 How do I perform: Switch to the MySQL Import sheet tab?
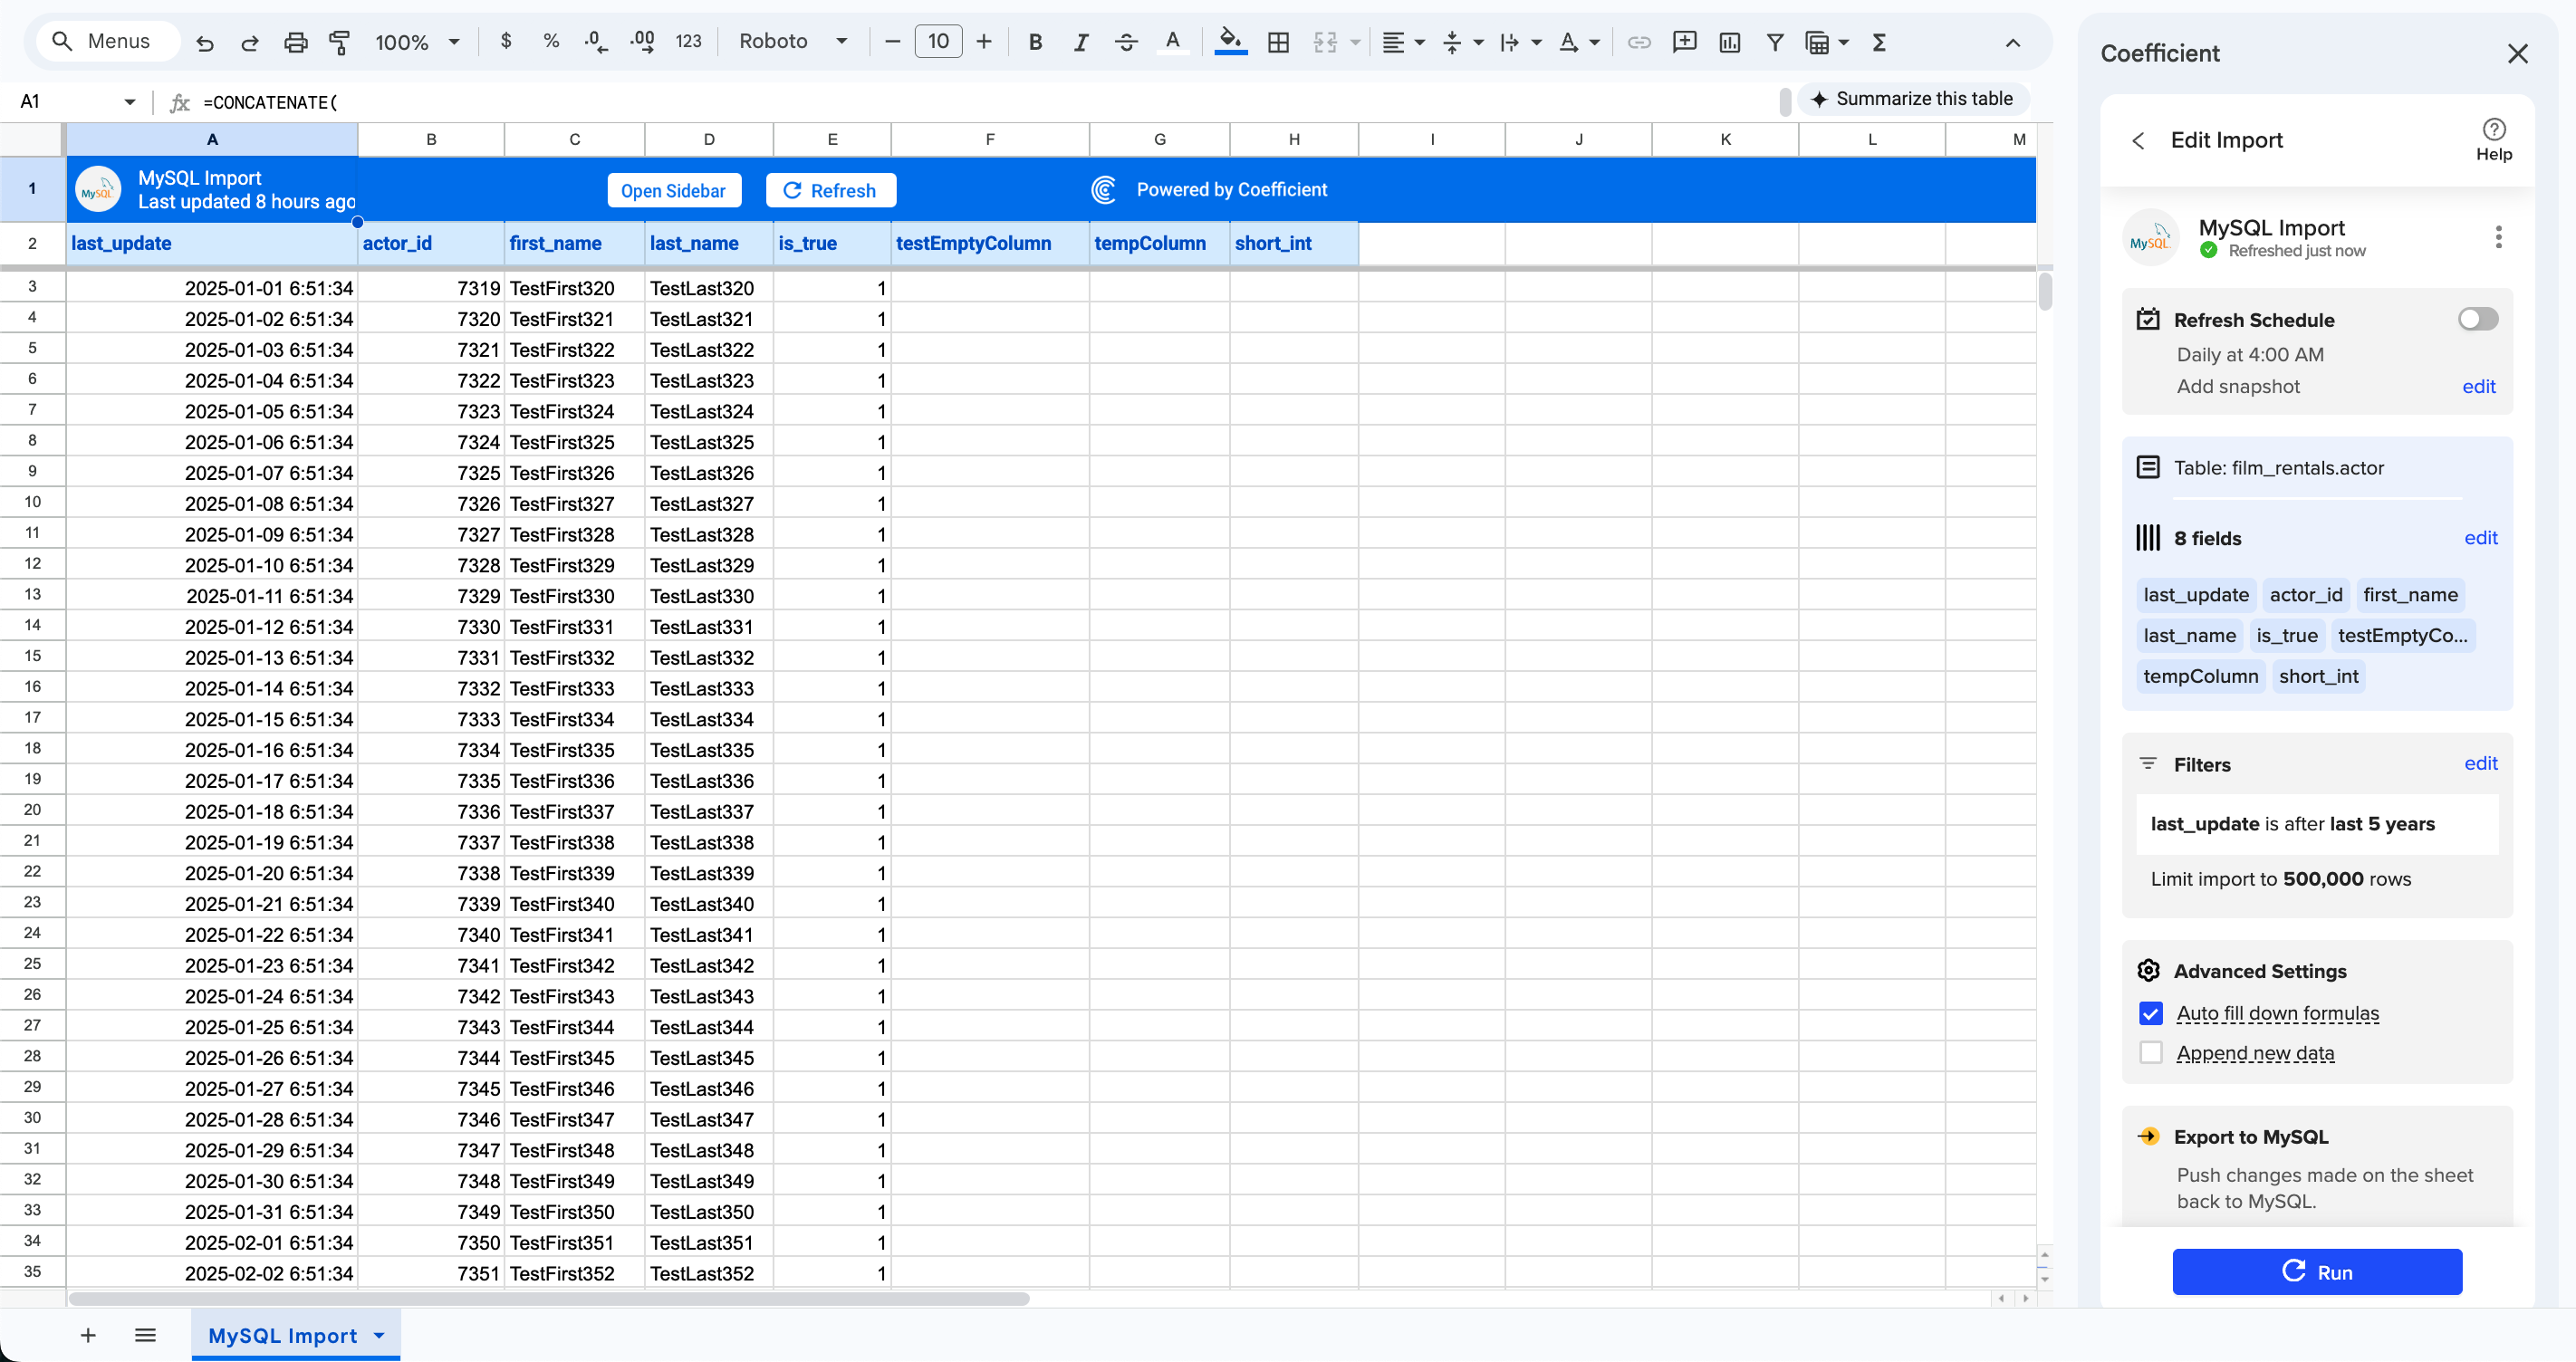(284, 1334)
